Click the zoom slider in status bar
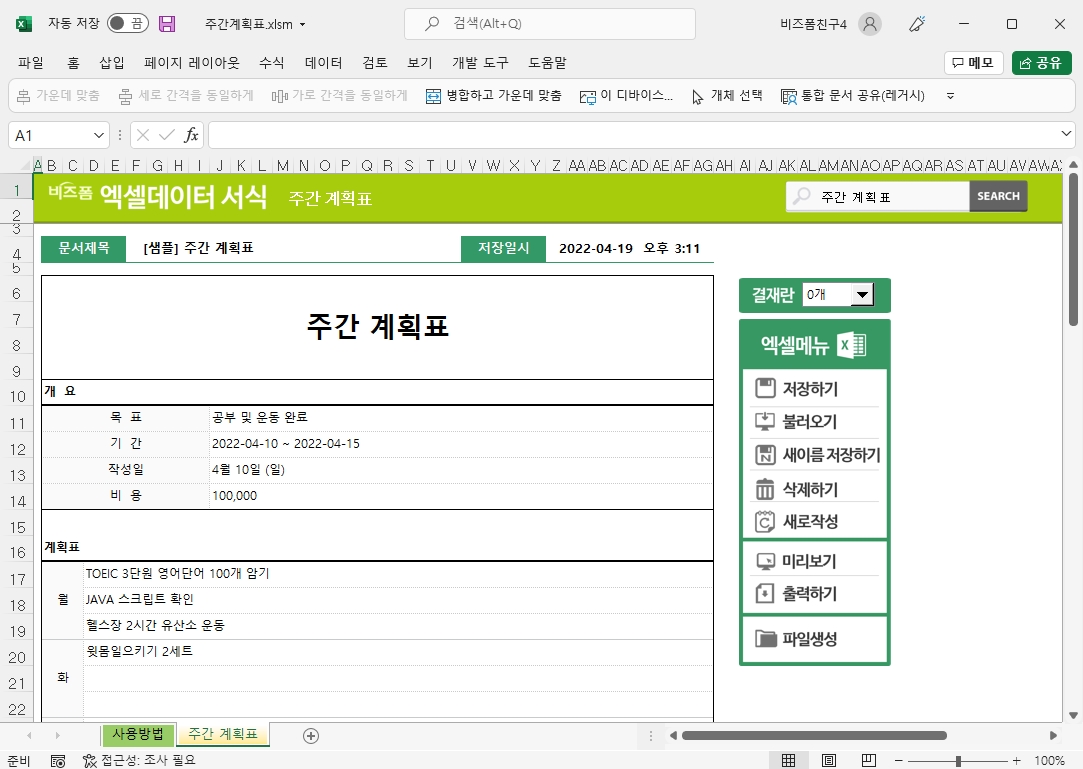 958,761
